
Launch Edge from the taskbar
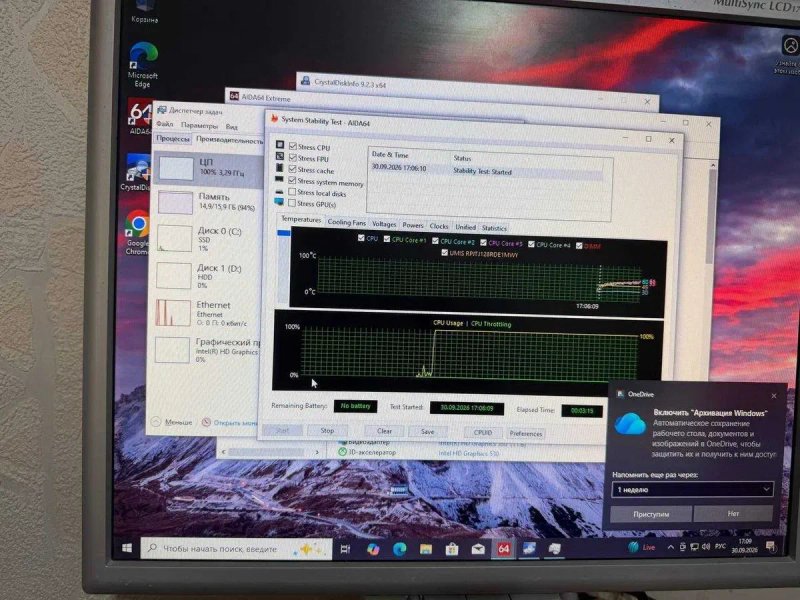pos(399,549)
